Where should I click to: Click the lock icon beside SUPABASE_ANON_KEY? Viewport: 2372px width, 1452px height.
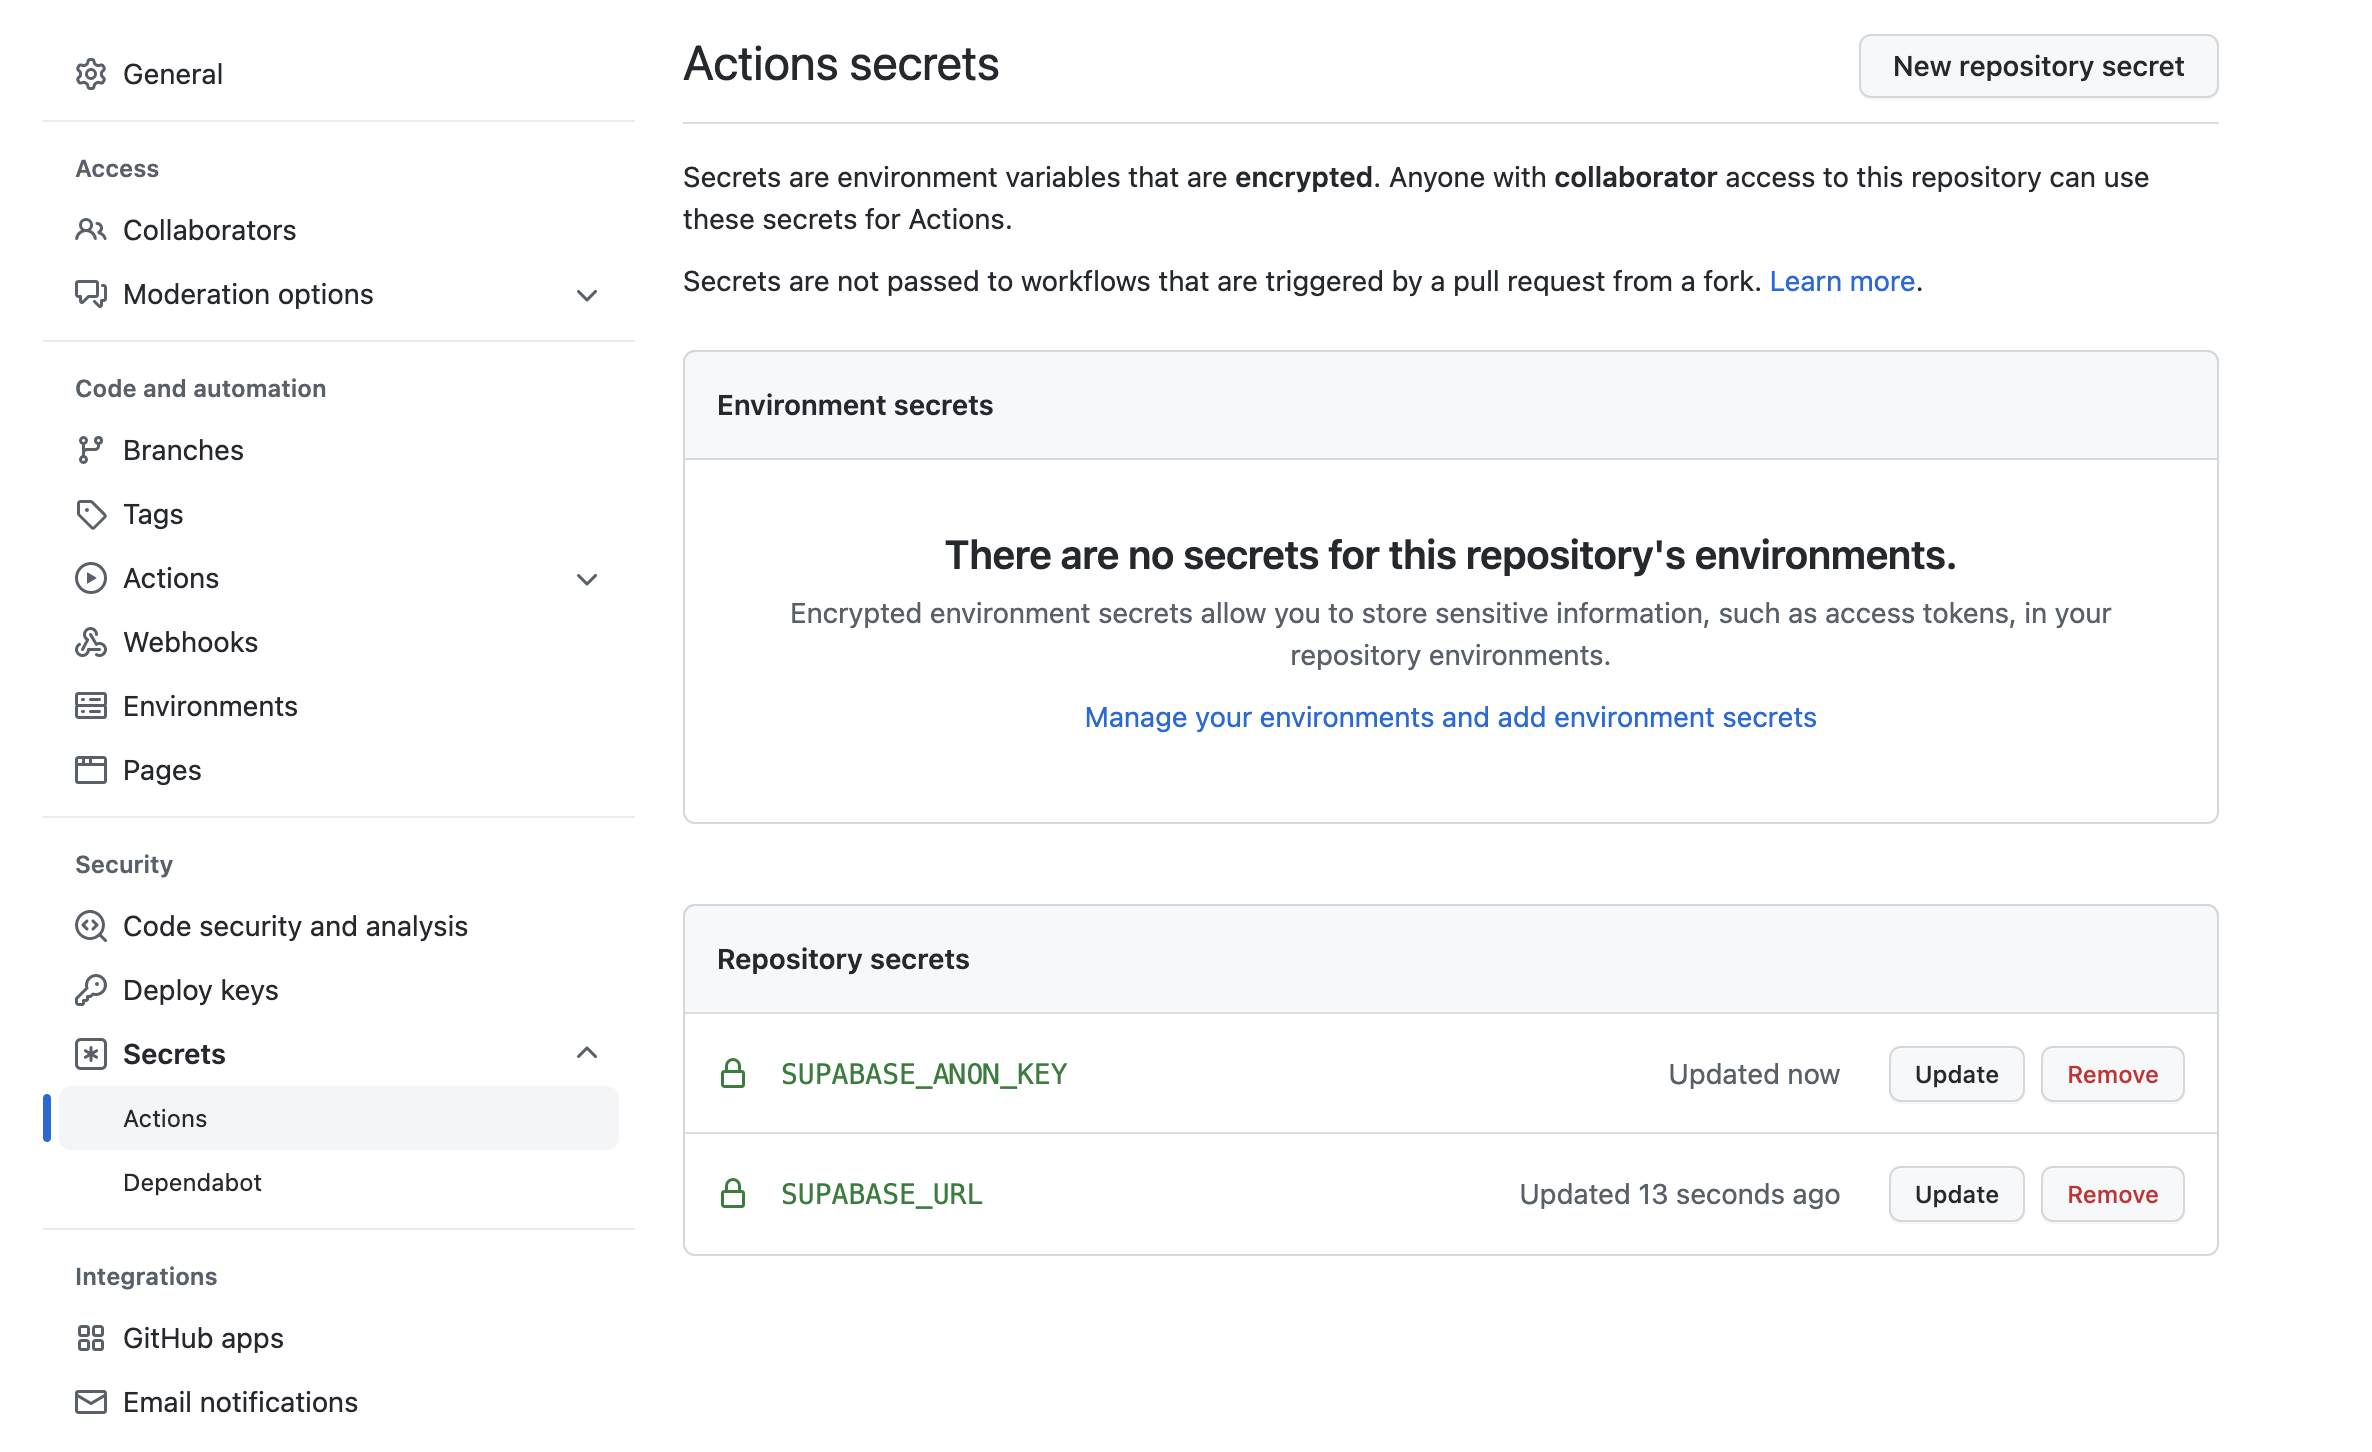pyautogui.click(x=733, y=1074)
